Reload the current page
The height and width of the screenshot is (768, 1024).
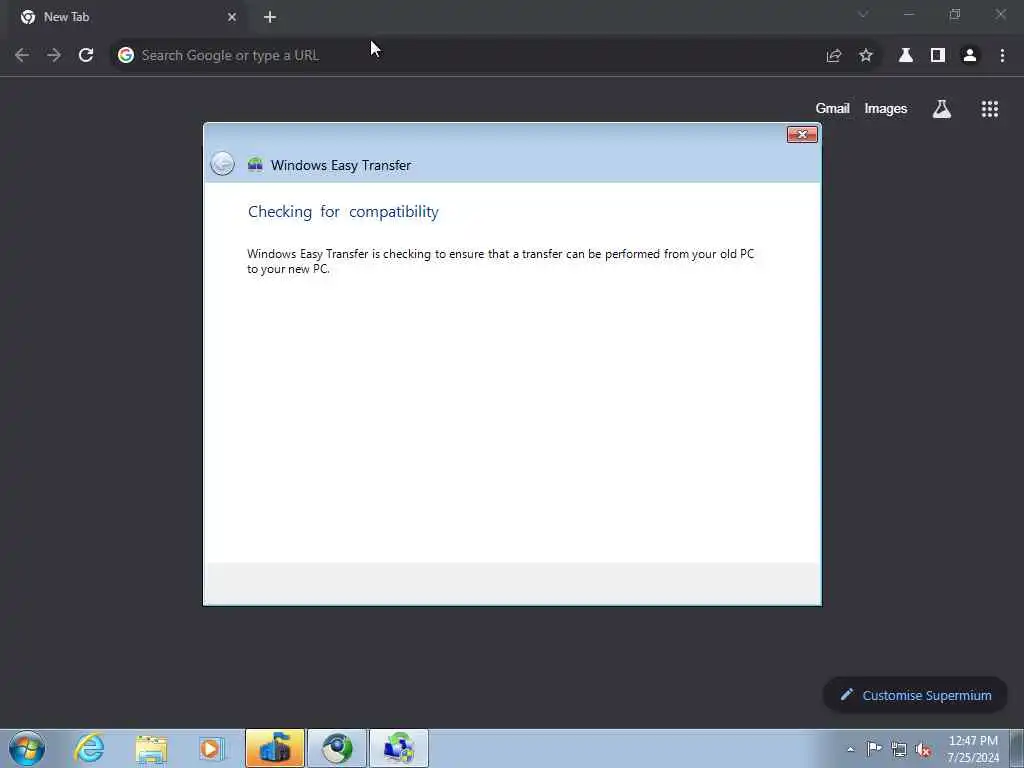point(86,56)
